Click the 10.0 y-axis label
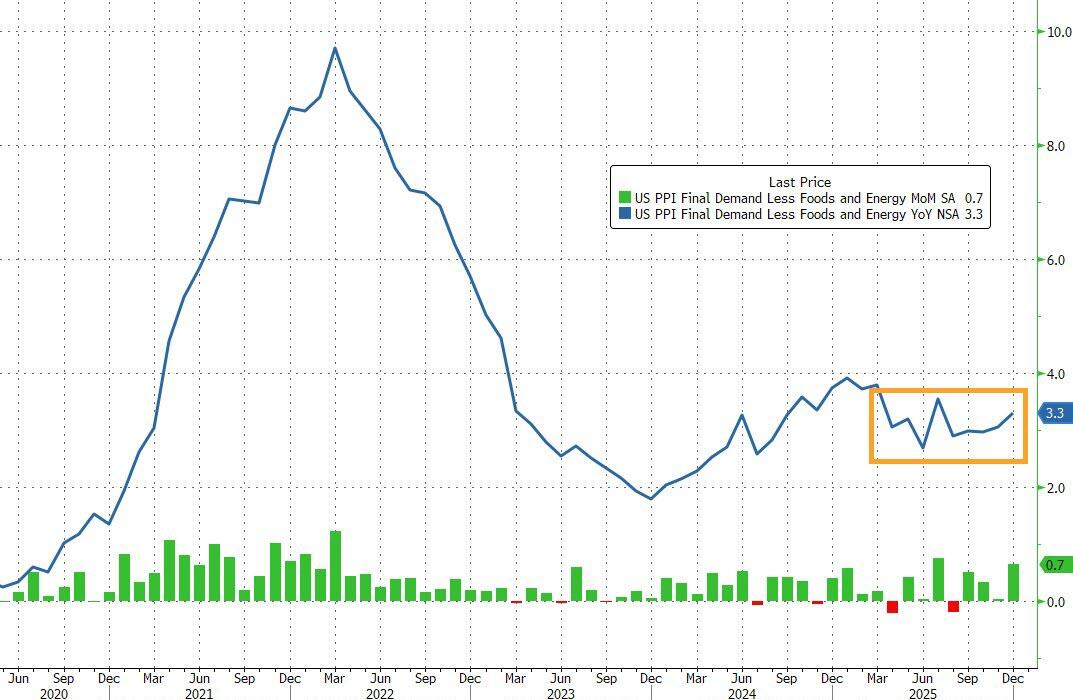The height and width of the screenshot is (700, 1073). pyautogui.click(x=1059, y=32)
